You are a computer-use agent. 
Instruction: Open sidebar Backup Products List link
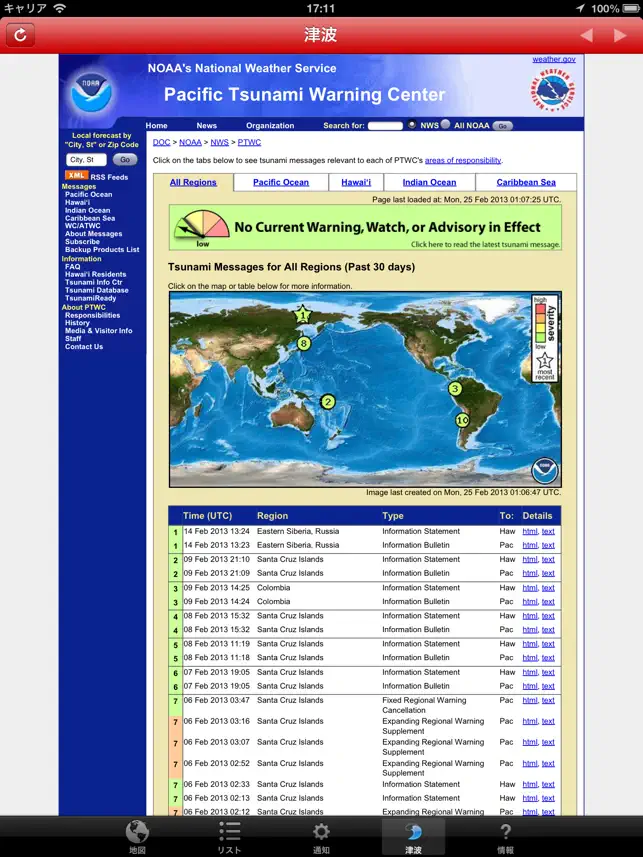point(102,250)
